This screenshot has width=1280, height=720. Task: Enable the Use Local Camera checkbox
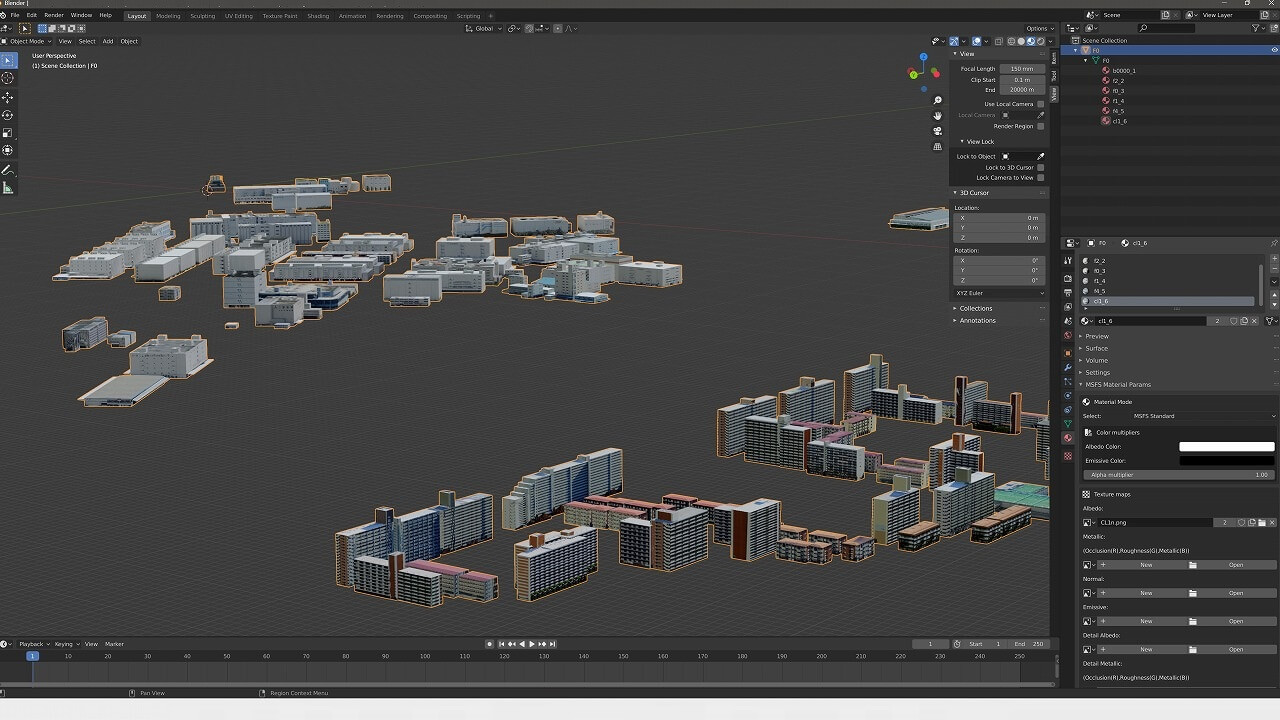click(x=1040, y=104)
